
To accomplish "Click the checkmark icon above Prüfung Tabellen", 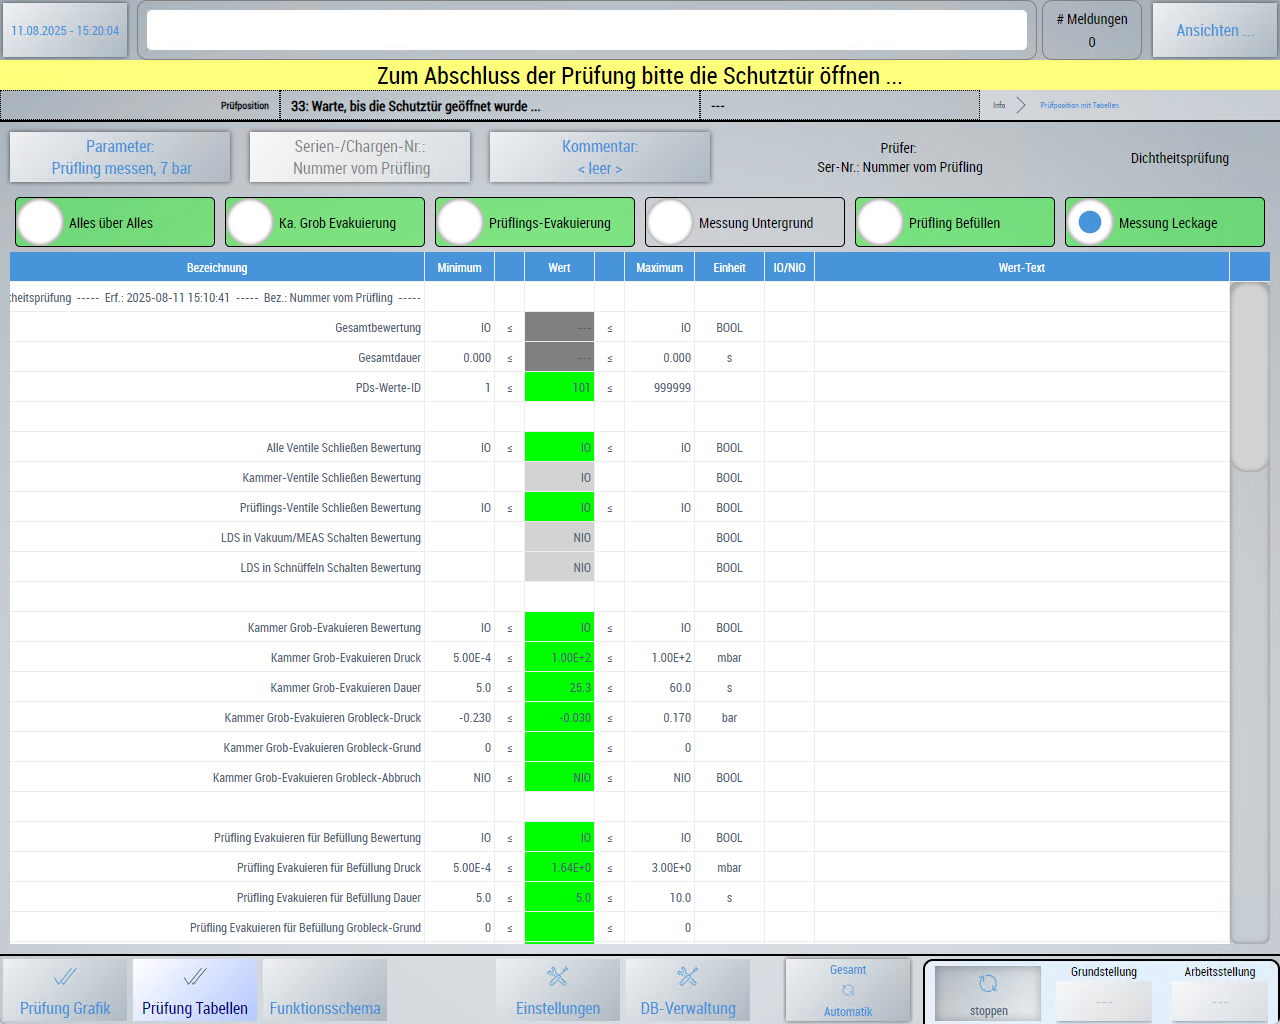I will pos(195,977).
